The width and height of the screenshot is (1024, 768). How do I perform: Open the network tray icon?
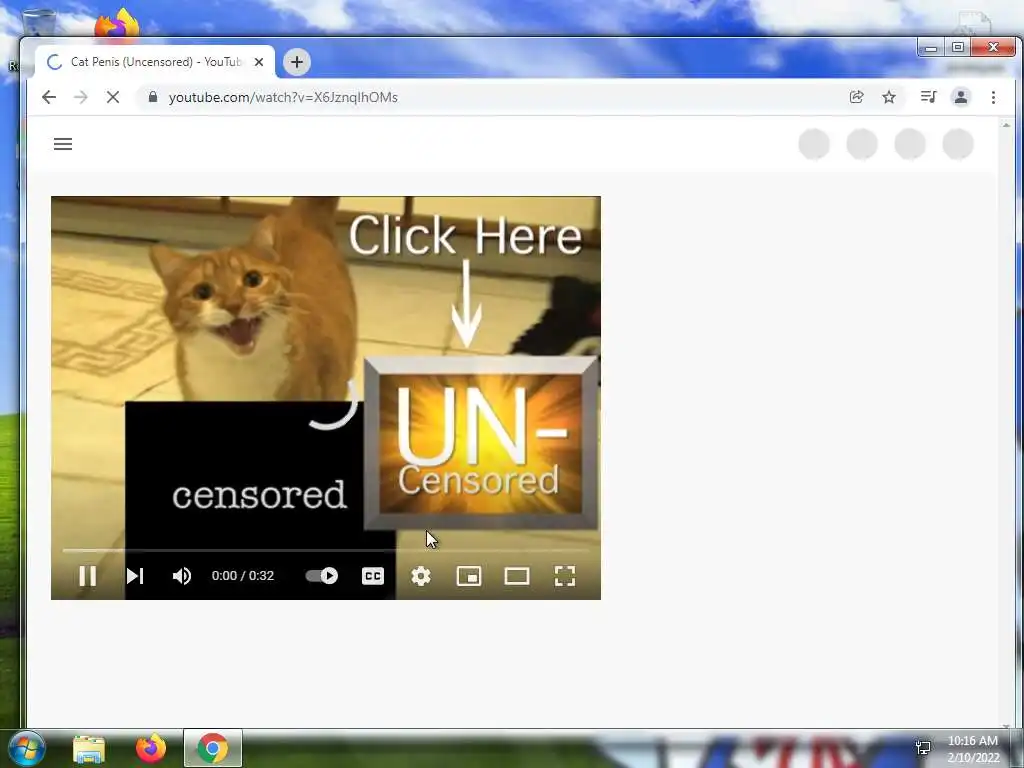pyautogui.click(x=923, y=747)
